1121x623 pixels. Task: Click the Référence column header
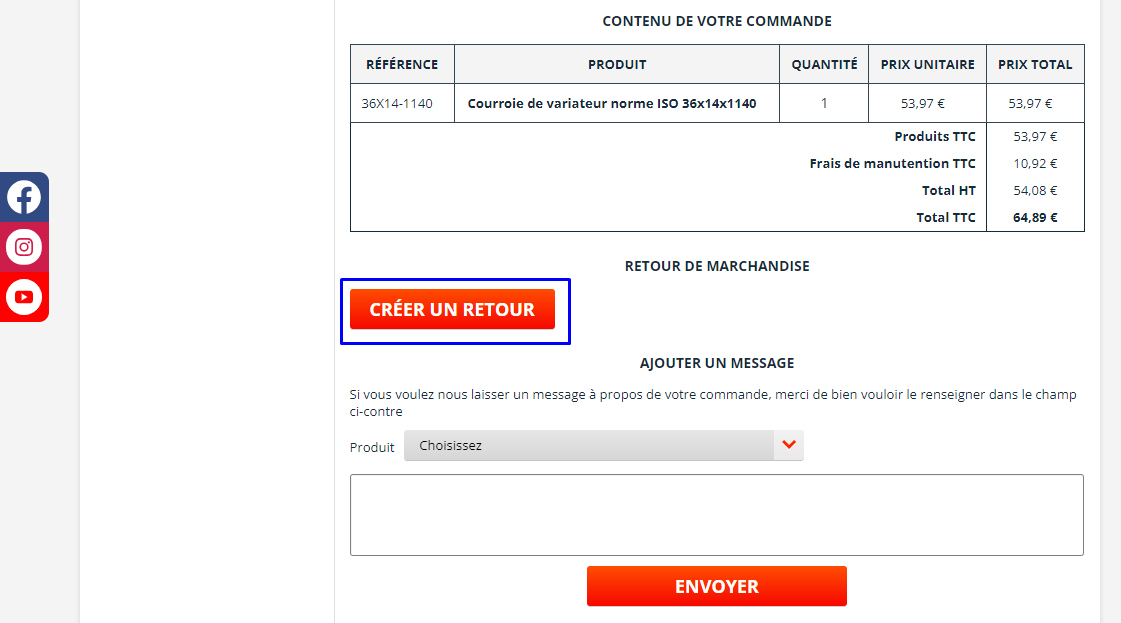(x=402, y=64)
